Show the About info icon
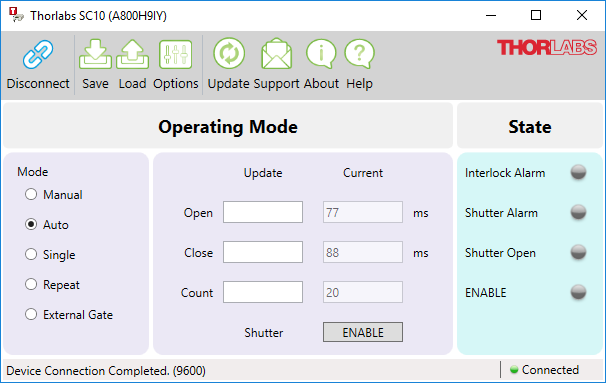Screen dimensions: 606x383 click(x=321, y=53)
